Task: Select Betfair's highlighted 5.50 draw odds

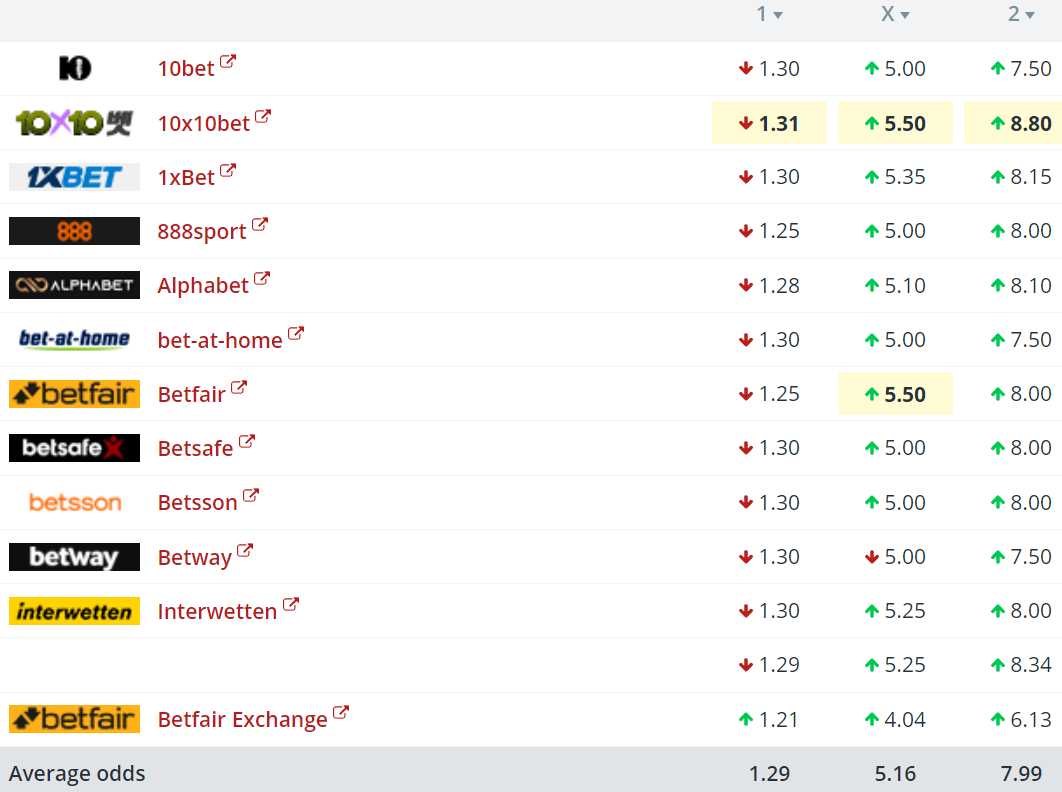Action: [x=895, y=394]
